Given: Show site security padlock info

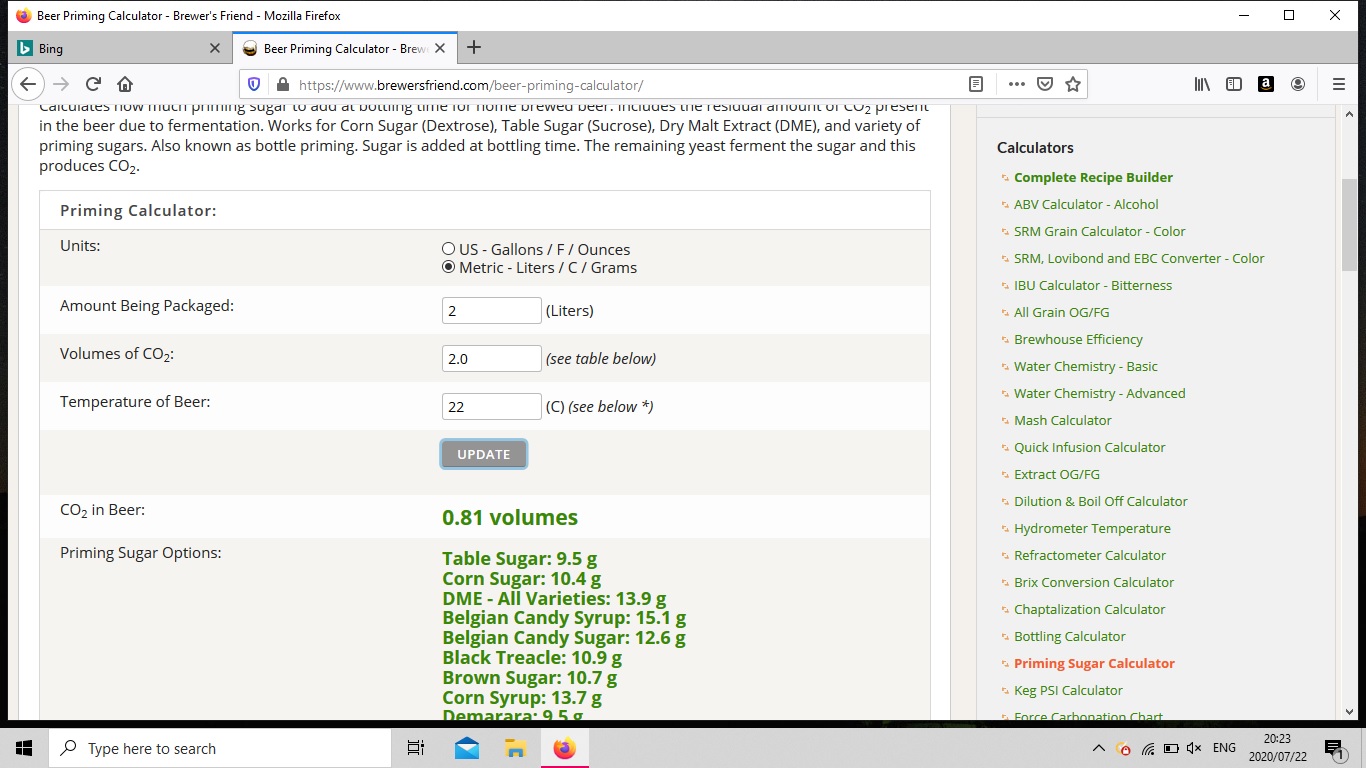Looking at the screenshot, I should (x=282, y=85).
